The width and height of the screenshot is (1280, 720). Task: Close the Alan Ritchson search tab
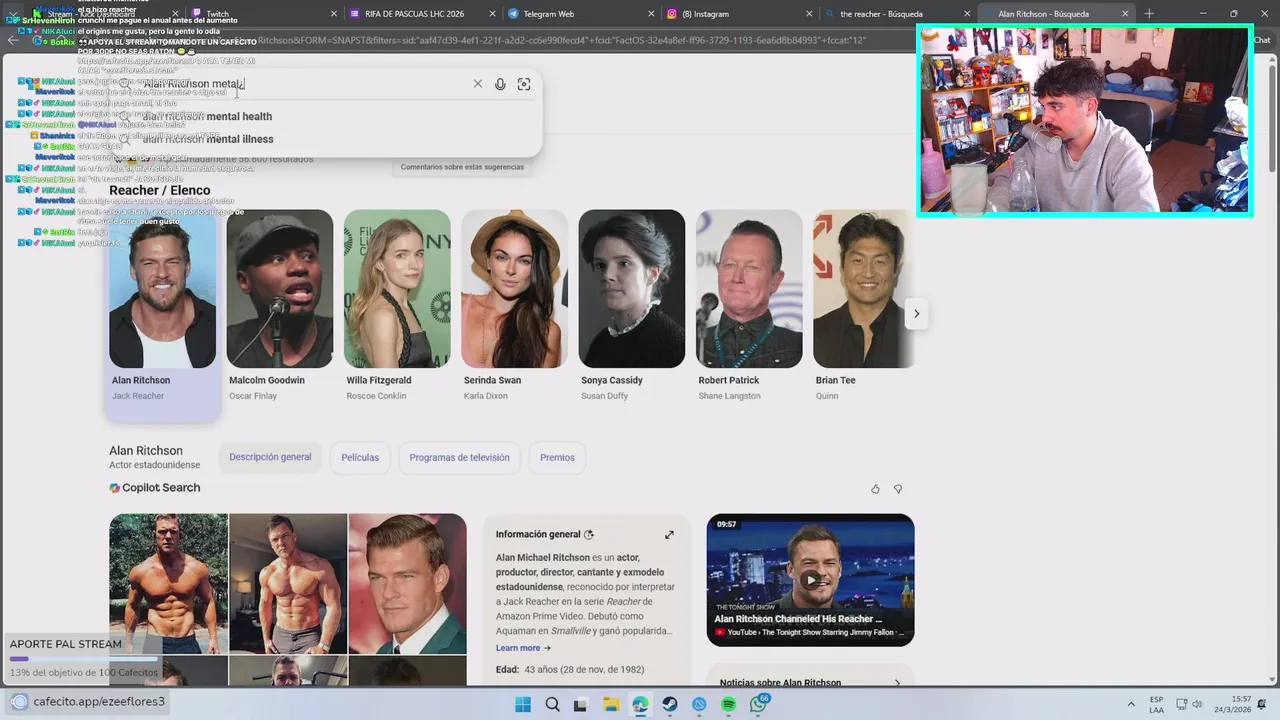[x=1125, y=14]
